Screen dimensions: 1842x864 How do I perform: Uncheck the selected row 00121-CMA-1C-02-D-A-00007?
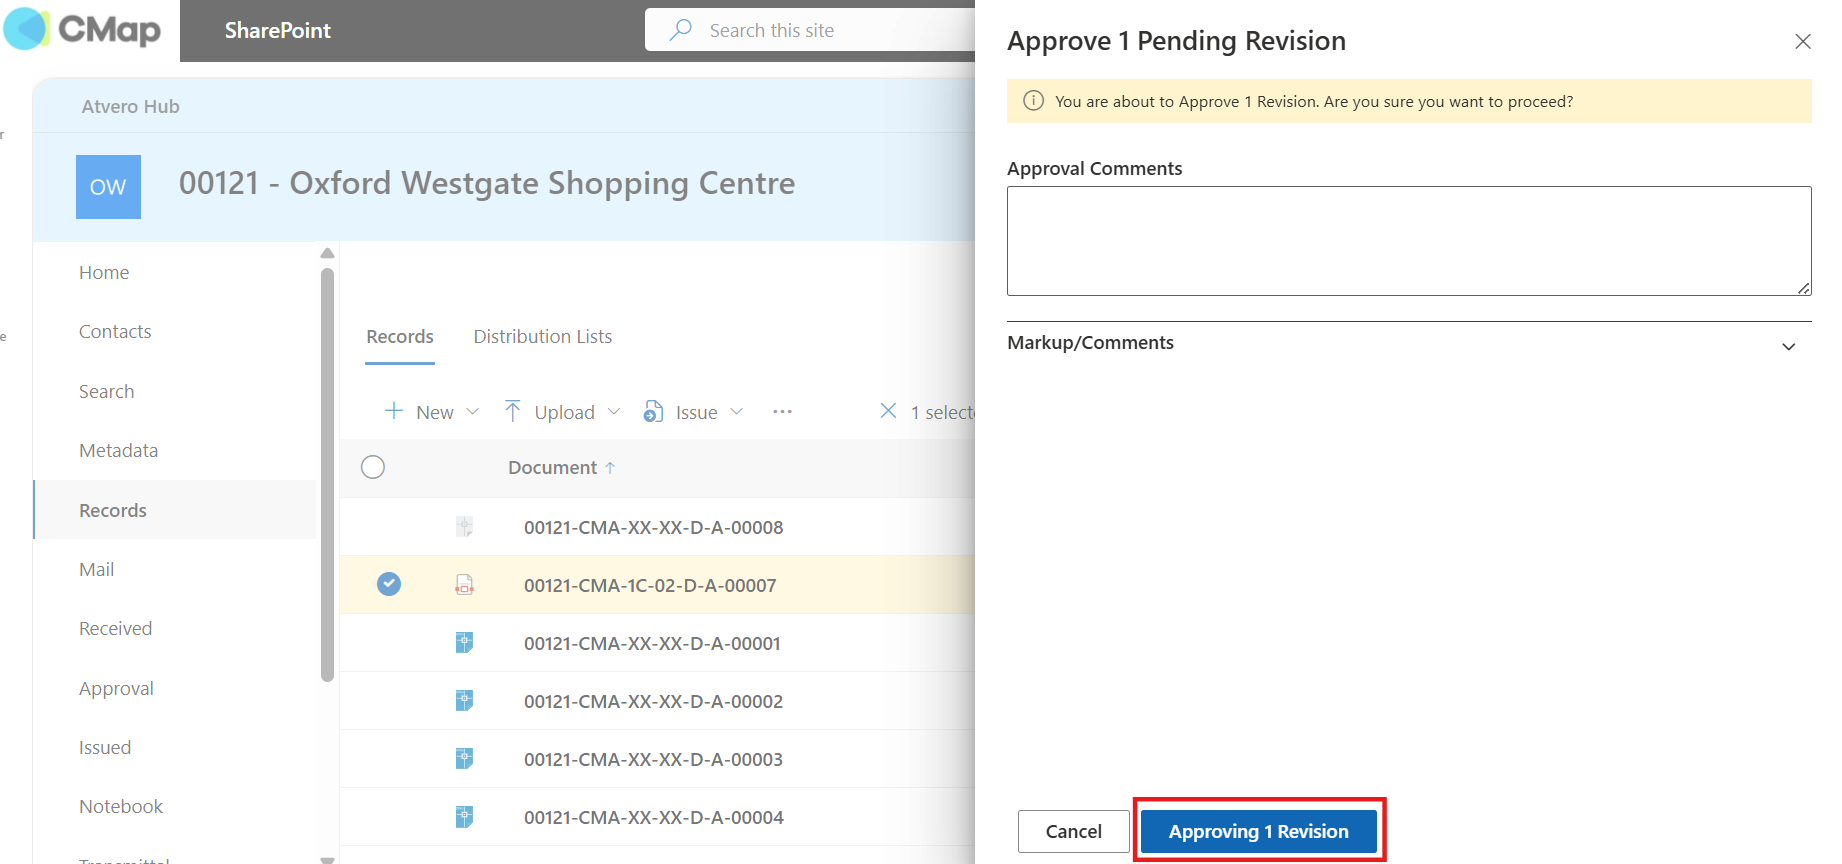tap(389, 584)
